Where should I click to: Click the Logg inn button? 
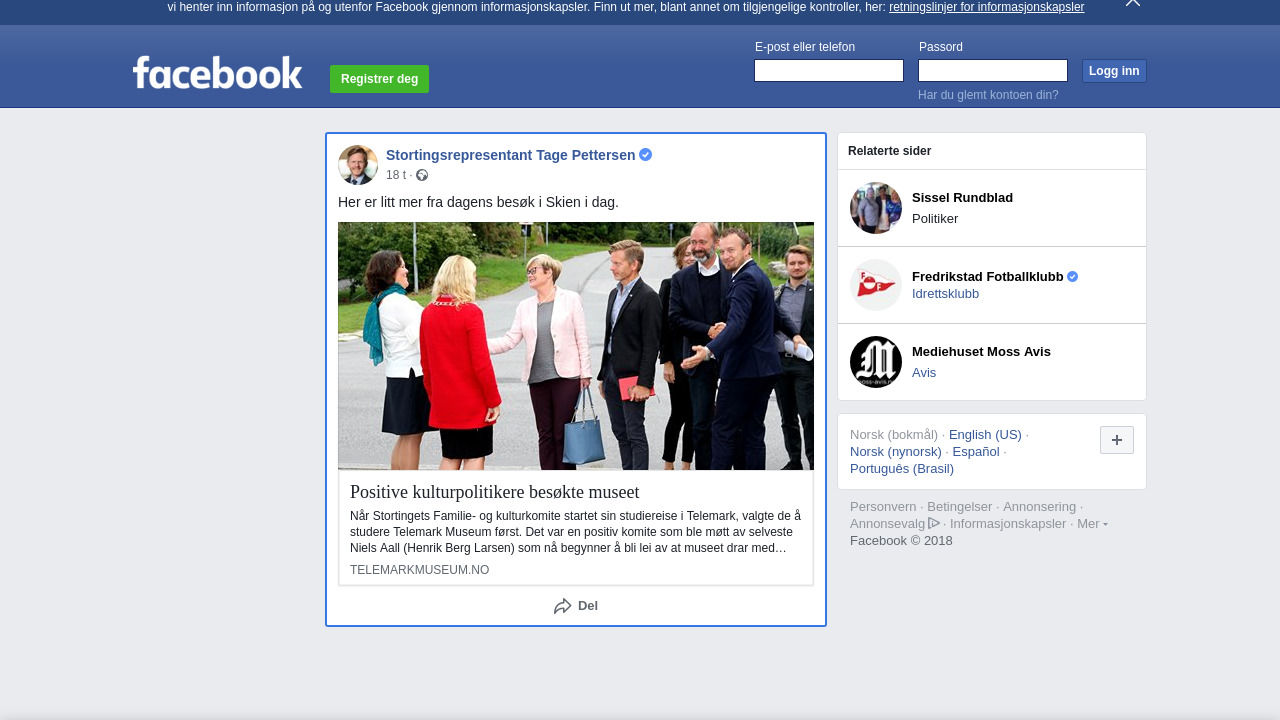tap(1114, 71)
